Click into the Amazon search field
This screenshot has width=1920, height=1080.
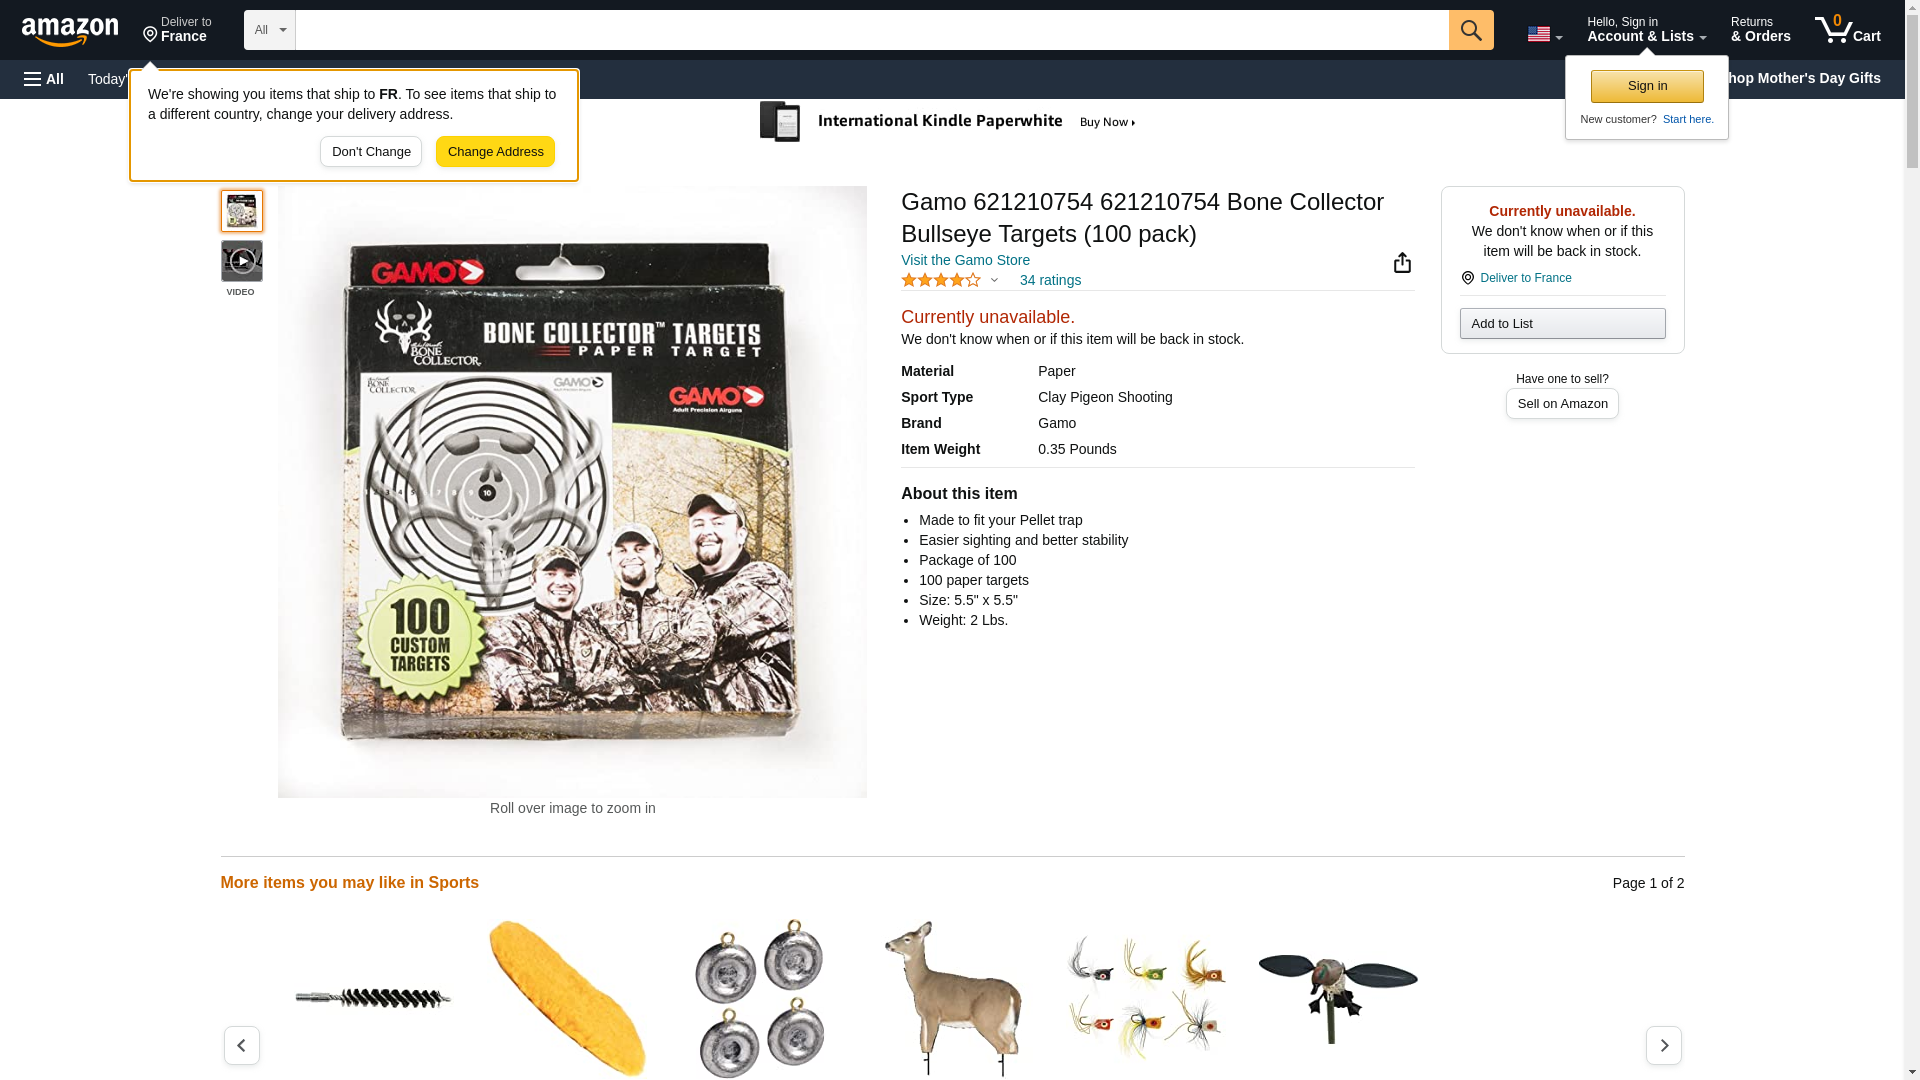pyautogui.click(x=872, y=30)
